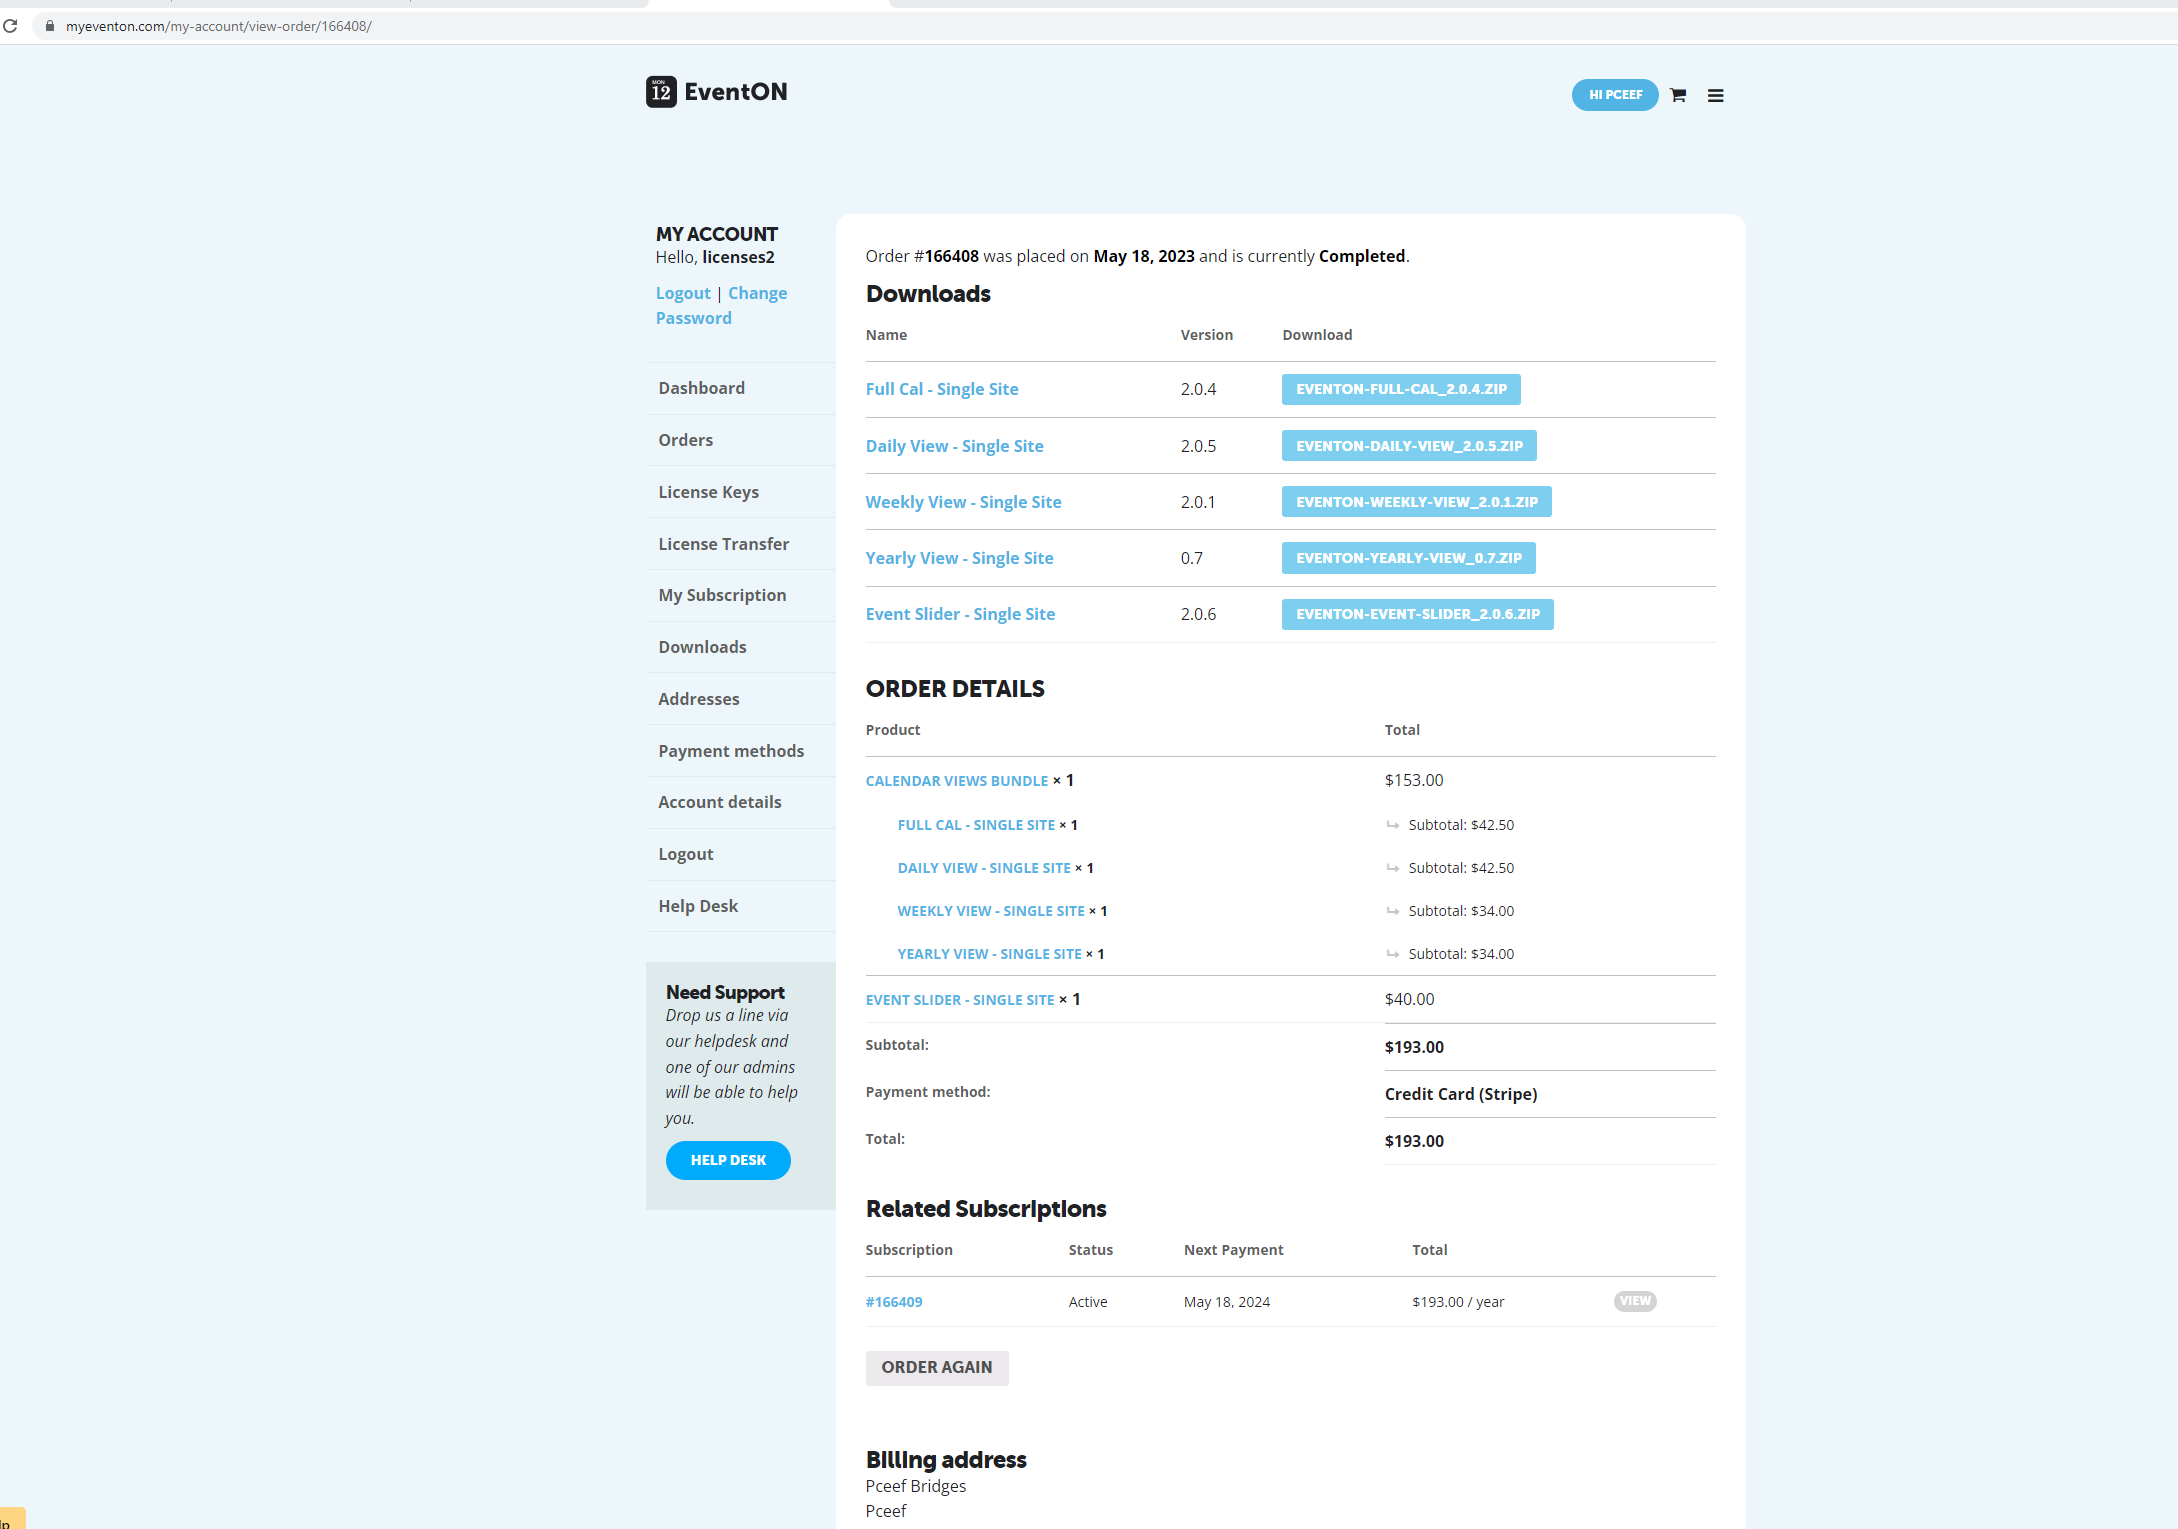Image resolution: width=2178 pixels, height=1529 pixels.
Task: Open the shopping cart
Action: pos(1678,95)
